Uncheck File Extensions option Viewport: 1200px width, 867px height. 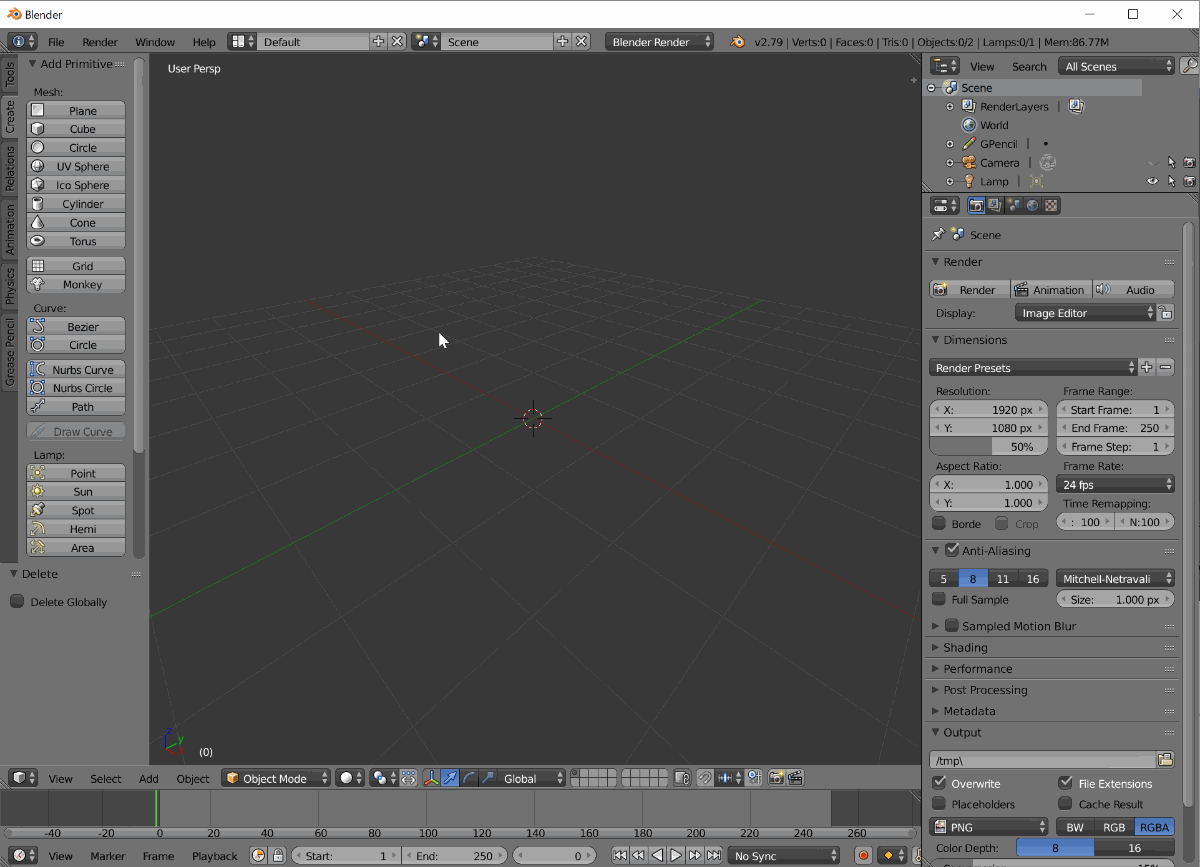point(1065,783)
